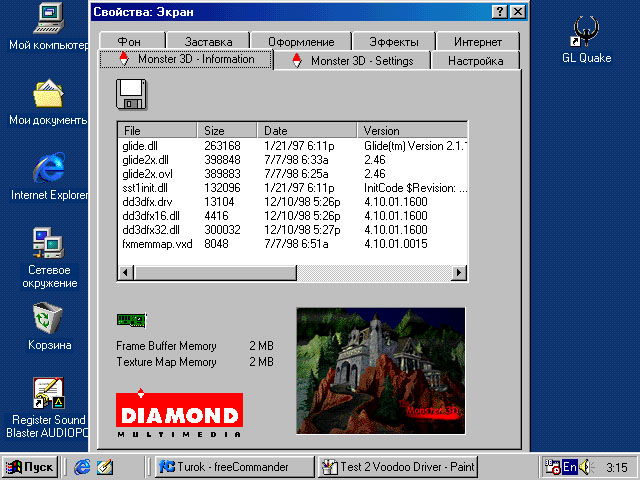Screen dimensions: 640x480
Task: Click the En language indicator
Action: coord(569,467)
